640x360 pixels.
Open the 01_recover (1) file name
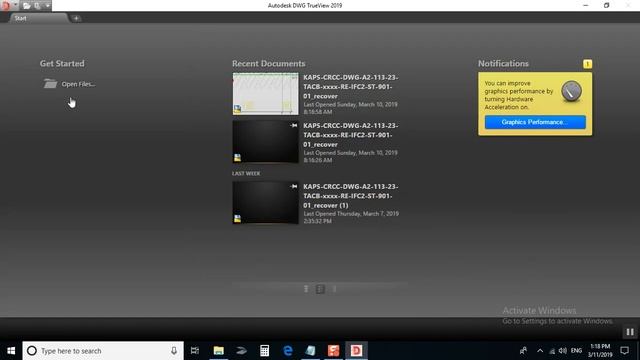(351, 196)
